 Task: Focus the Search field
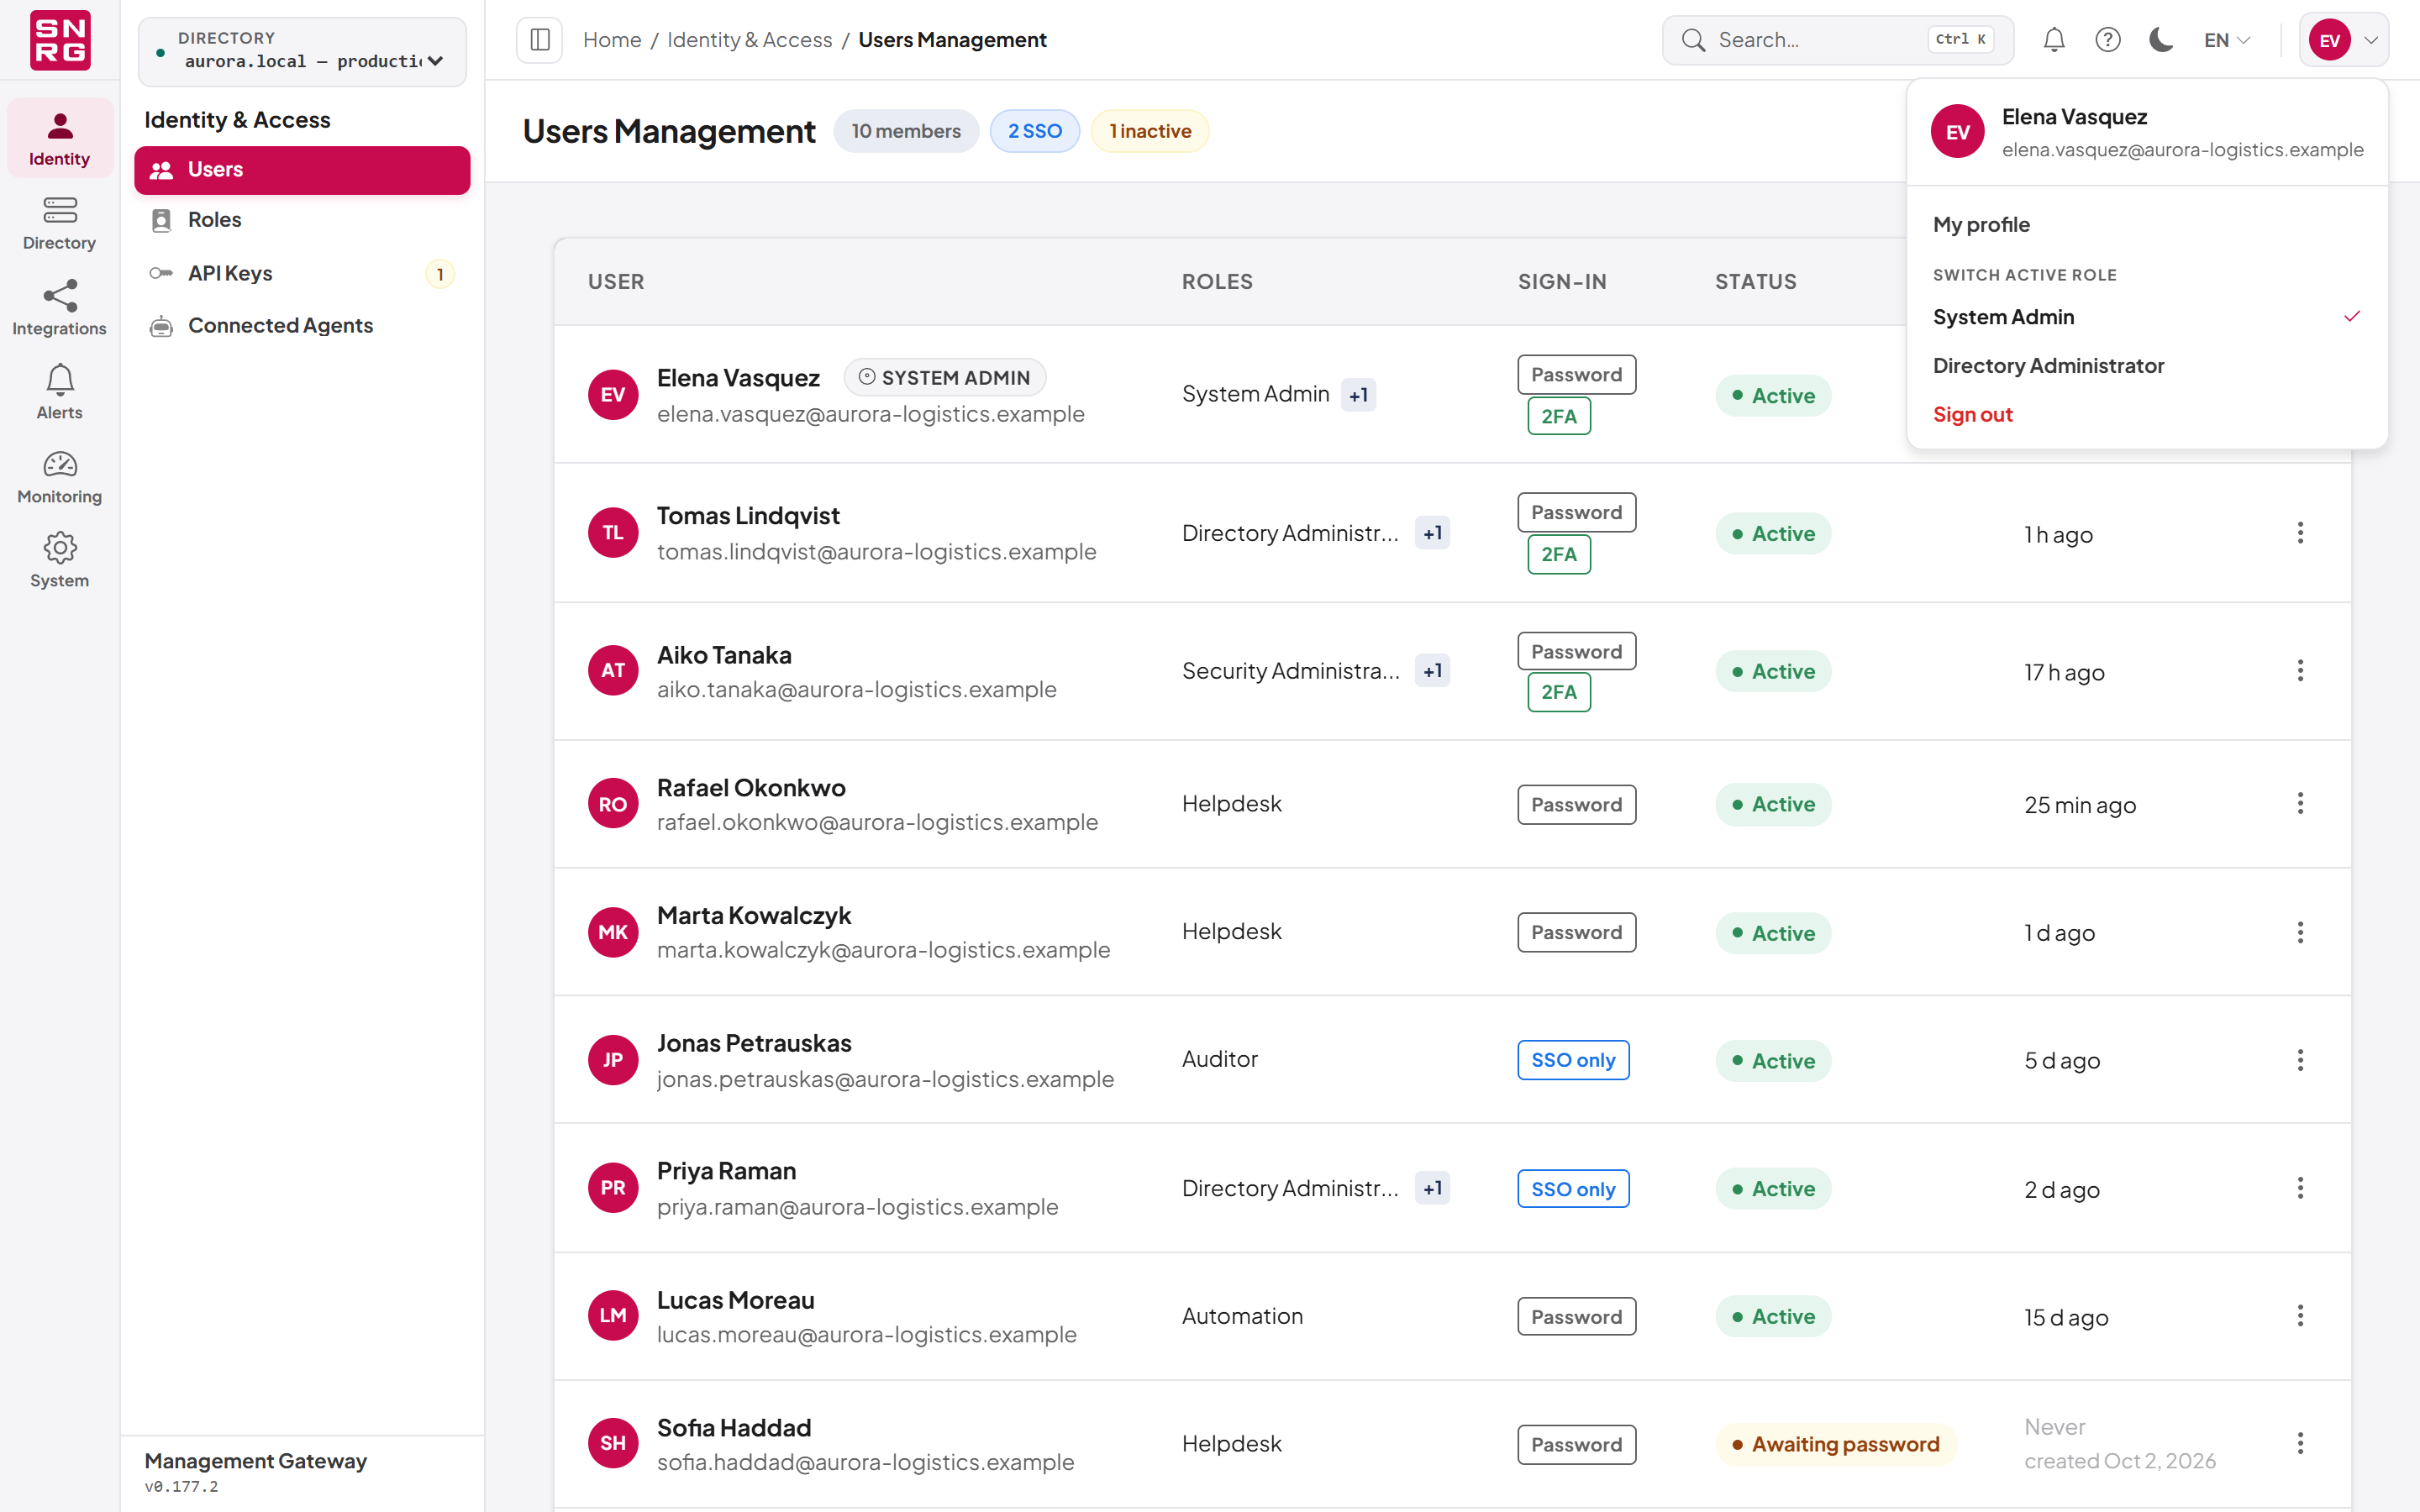(x=1838, y=40)
